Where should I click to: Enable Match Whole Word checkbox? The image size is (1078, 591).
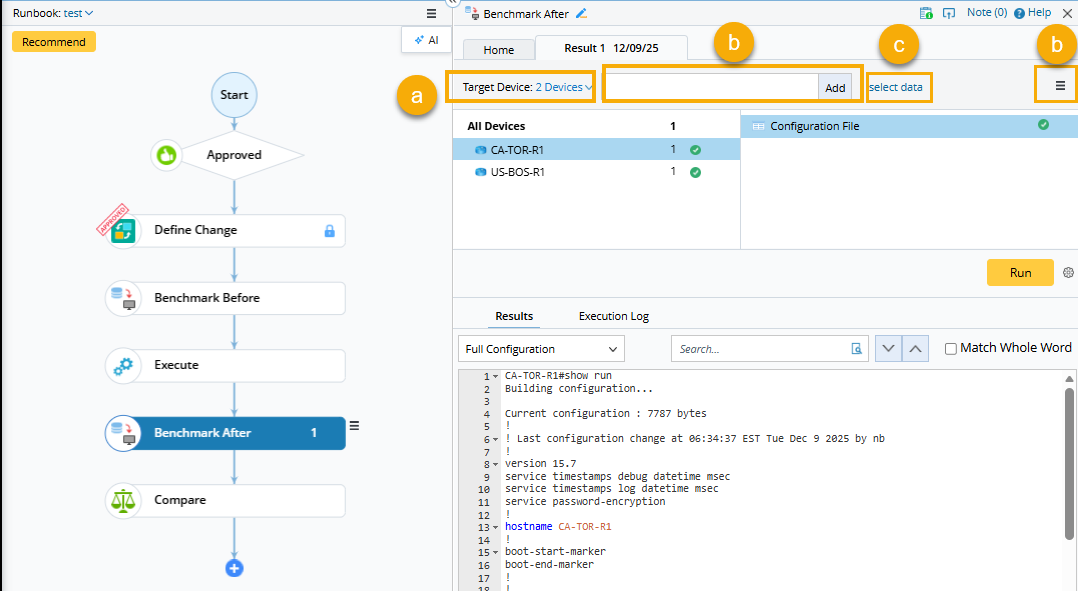point(951,348)
